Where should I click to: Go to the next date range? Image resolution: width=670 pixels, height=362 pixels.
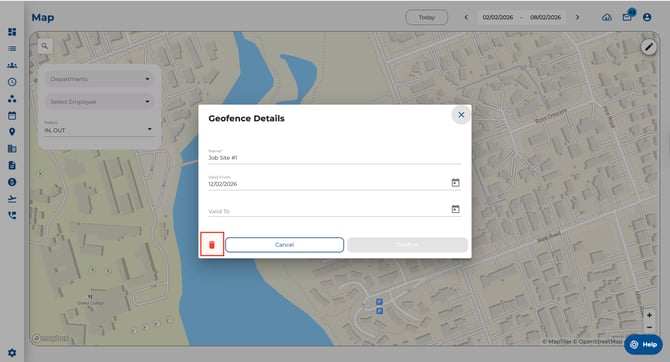[x=577, y=17]
